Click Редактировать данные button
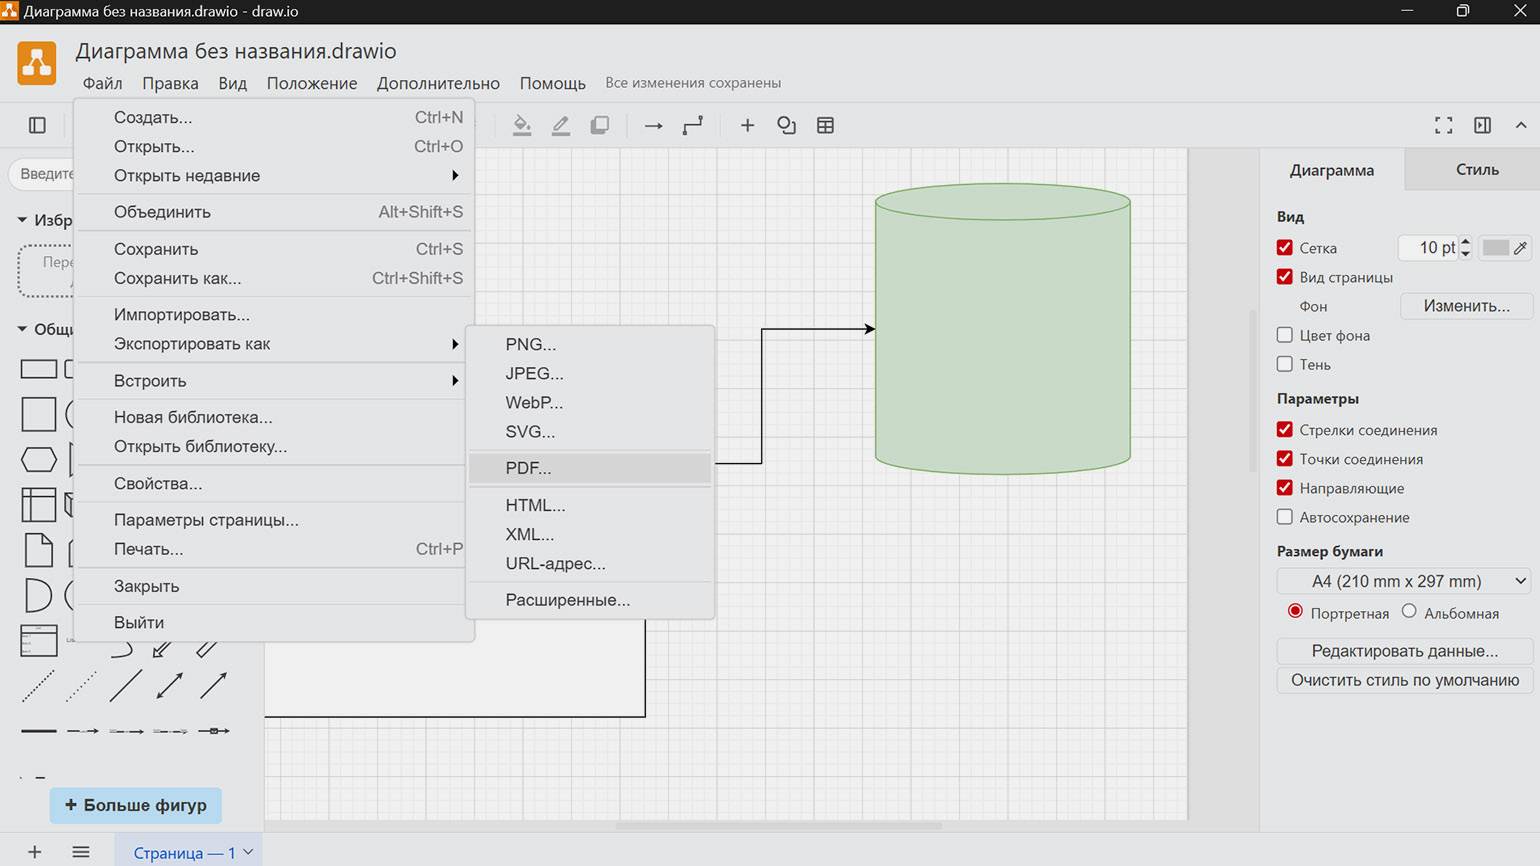 (1404, 651)
